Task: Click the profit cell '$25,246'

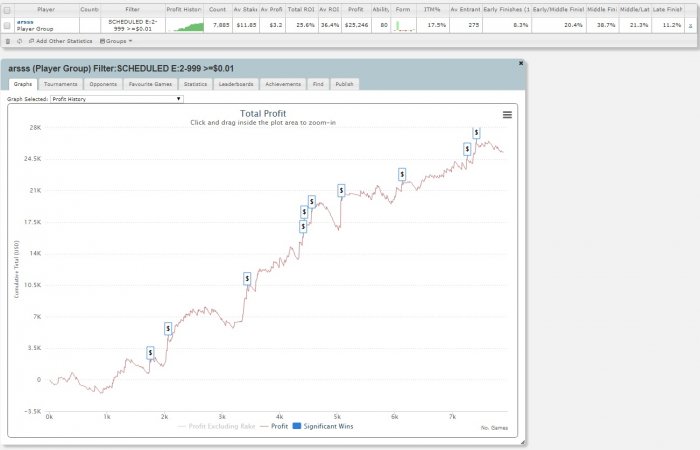Action: pyautogui.click(x=356, y=25)
